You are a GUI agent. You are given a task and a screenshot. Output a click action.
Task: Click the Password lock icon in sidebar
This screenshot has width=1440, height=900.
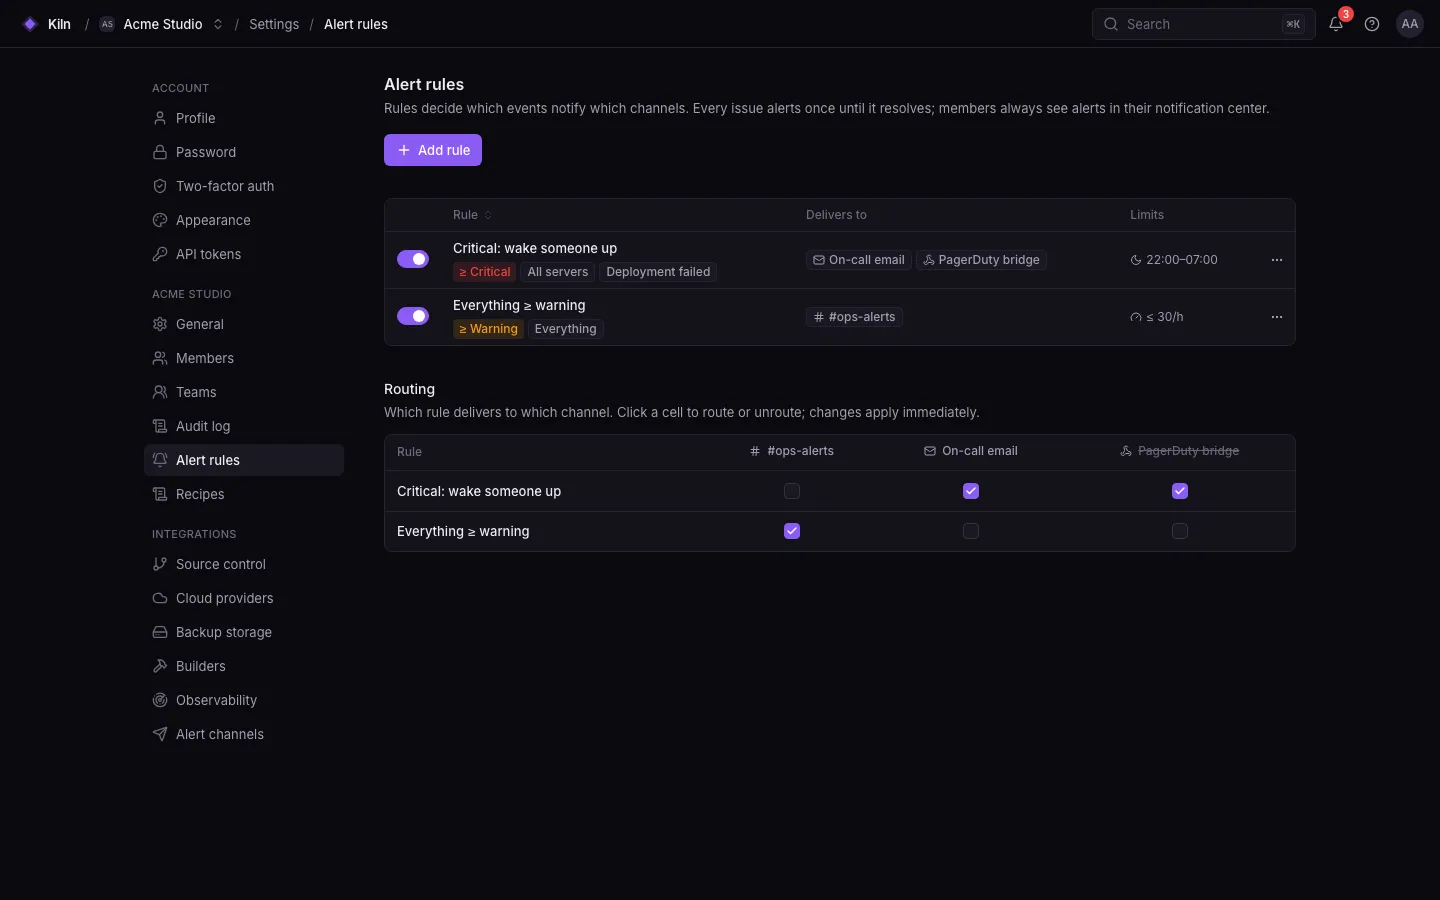(160, 152)
